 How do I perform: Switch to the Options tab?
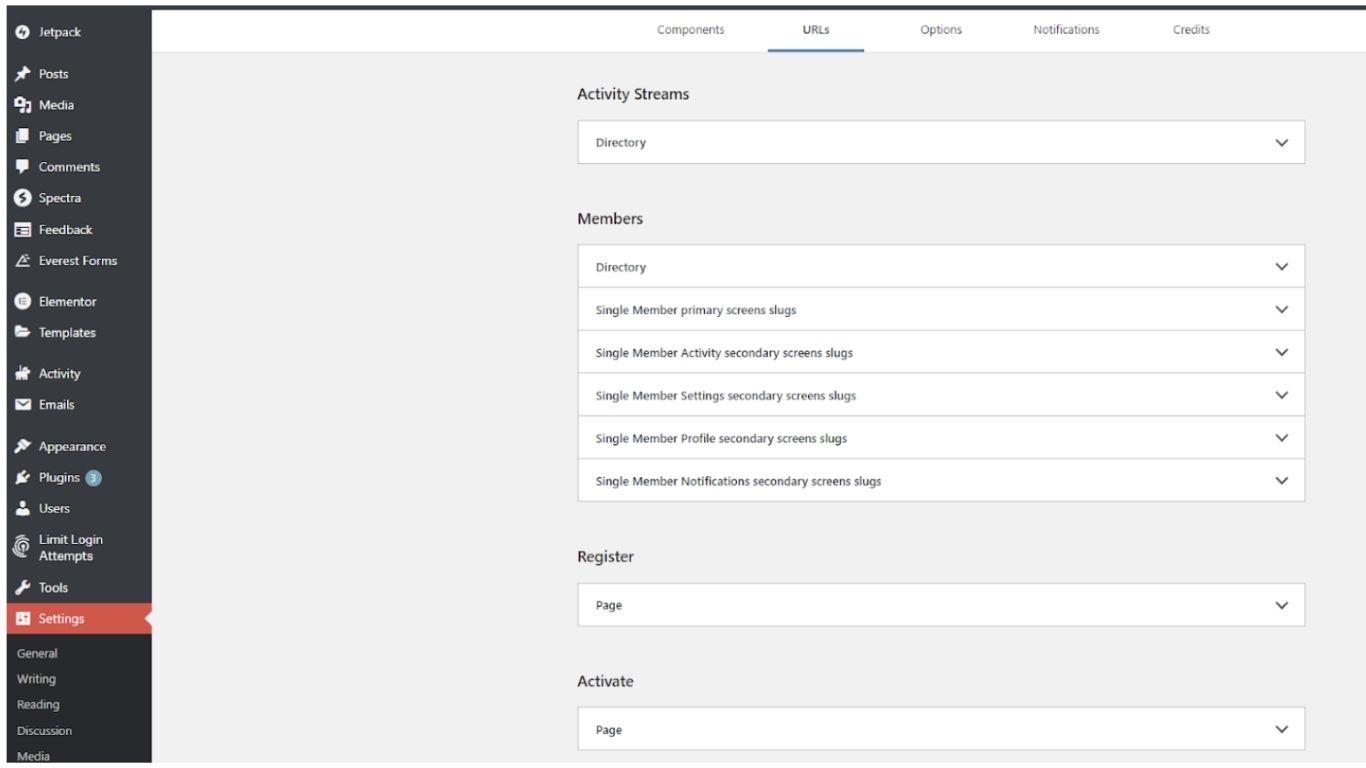pyautogui.click(x=941, y=30)
